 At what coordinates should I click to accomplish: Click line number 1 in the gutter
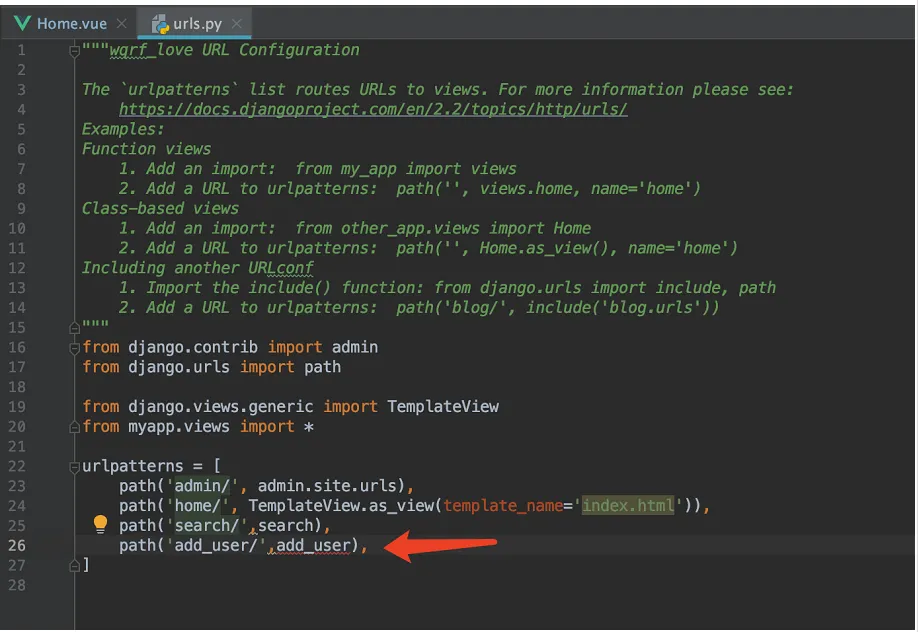click(x=22, y=50)
